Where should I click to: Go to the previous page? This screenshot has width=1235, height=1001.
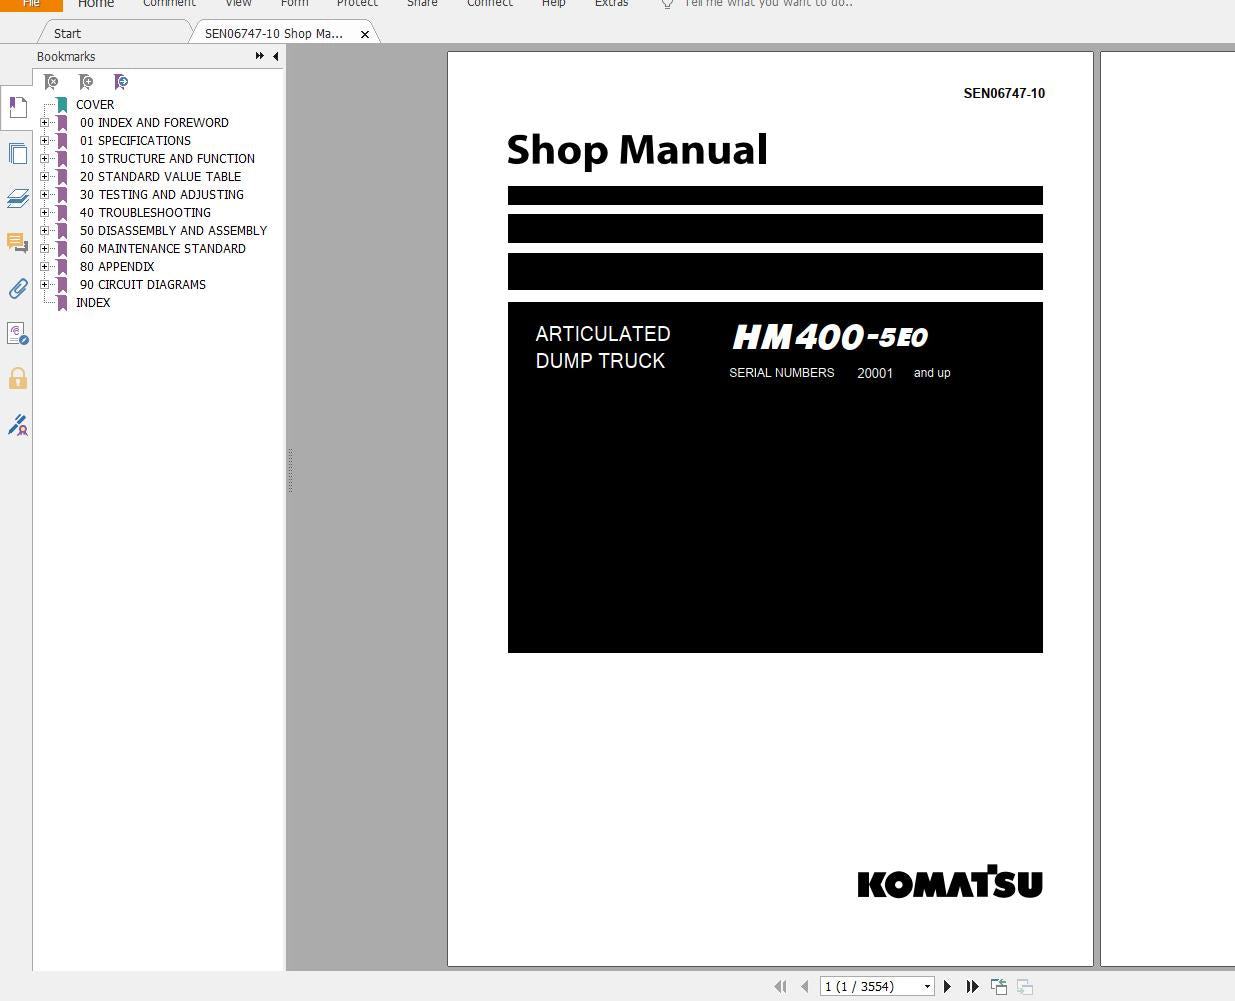point(804,987)
